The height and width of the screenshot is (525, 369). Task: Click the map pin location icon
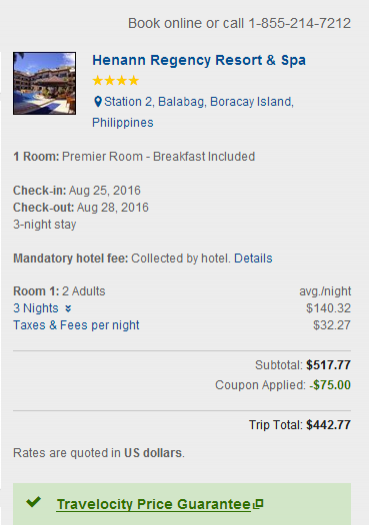(97, 102)
